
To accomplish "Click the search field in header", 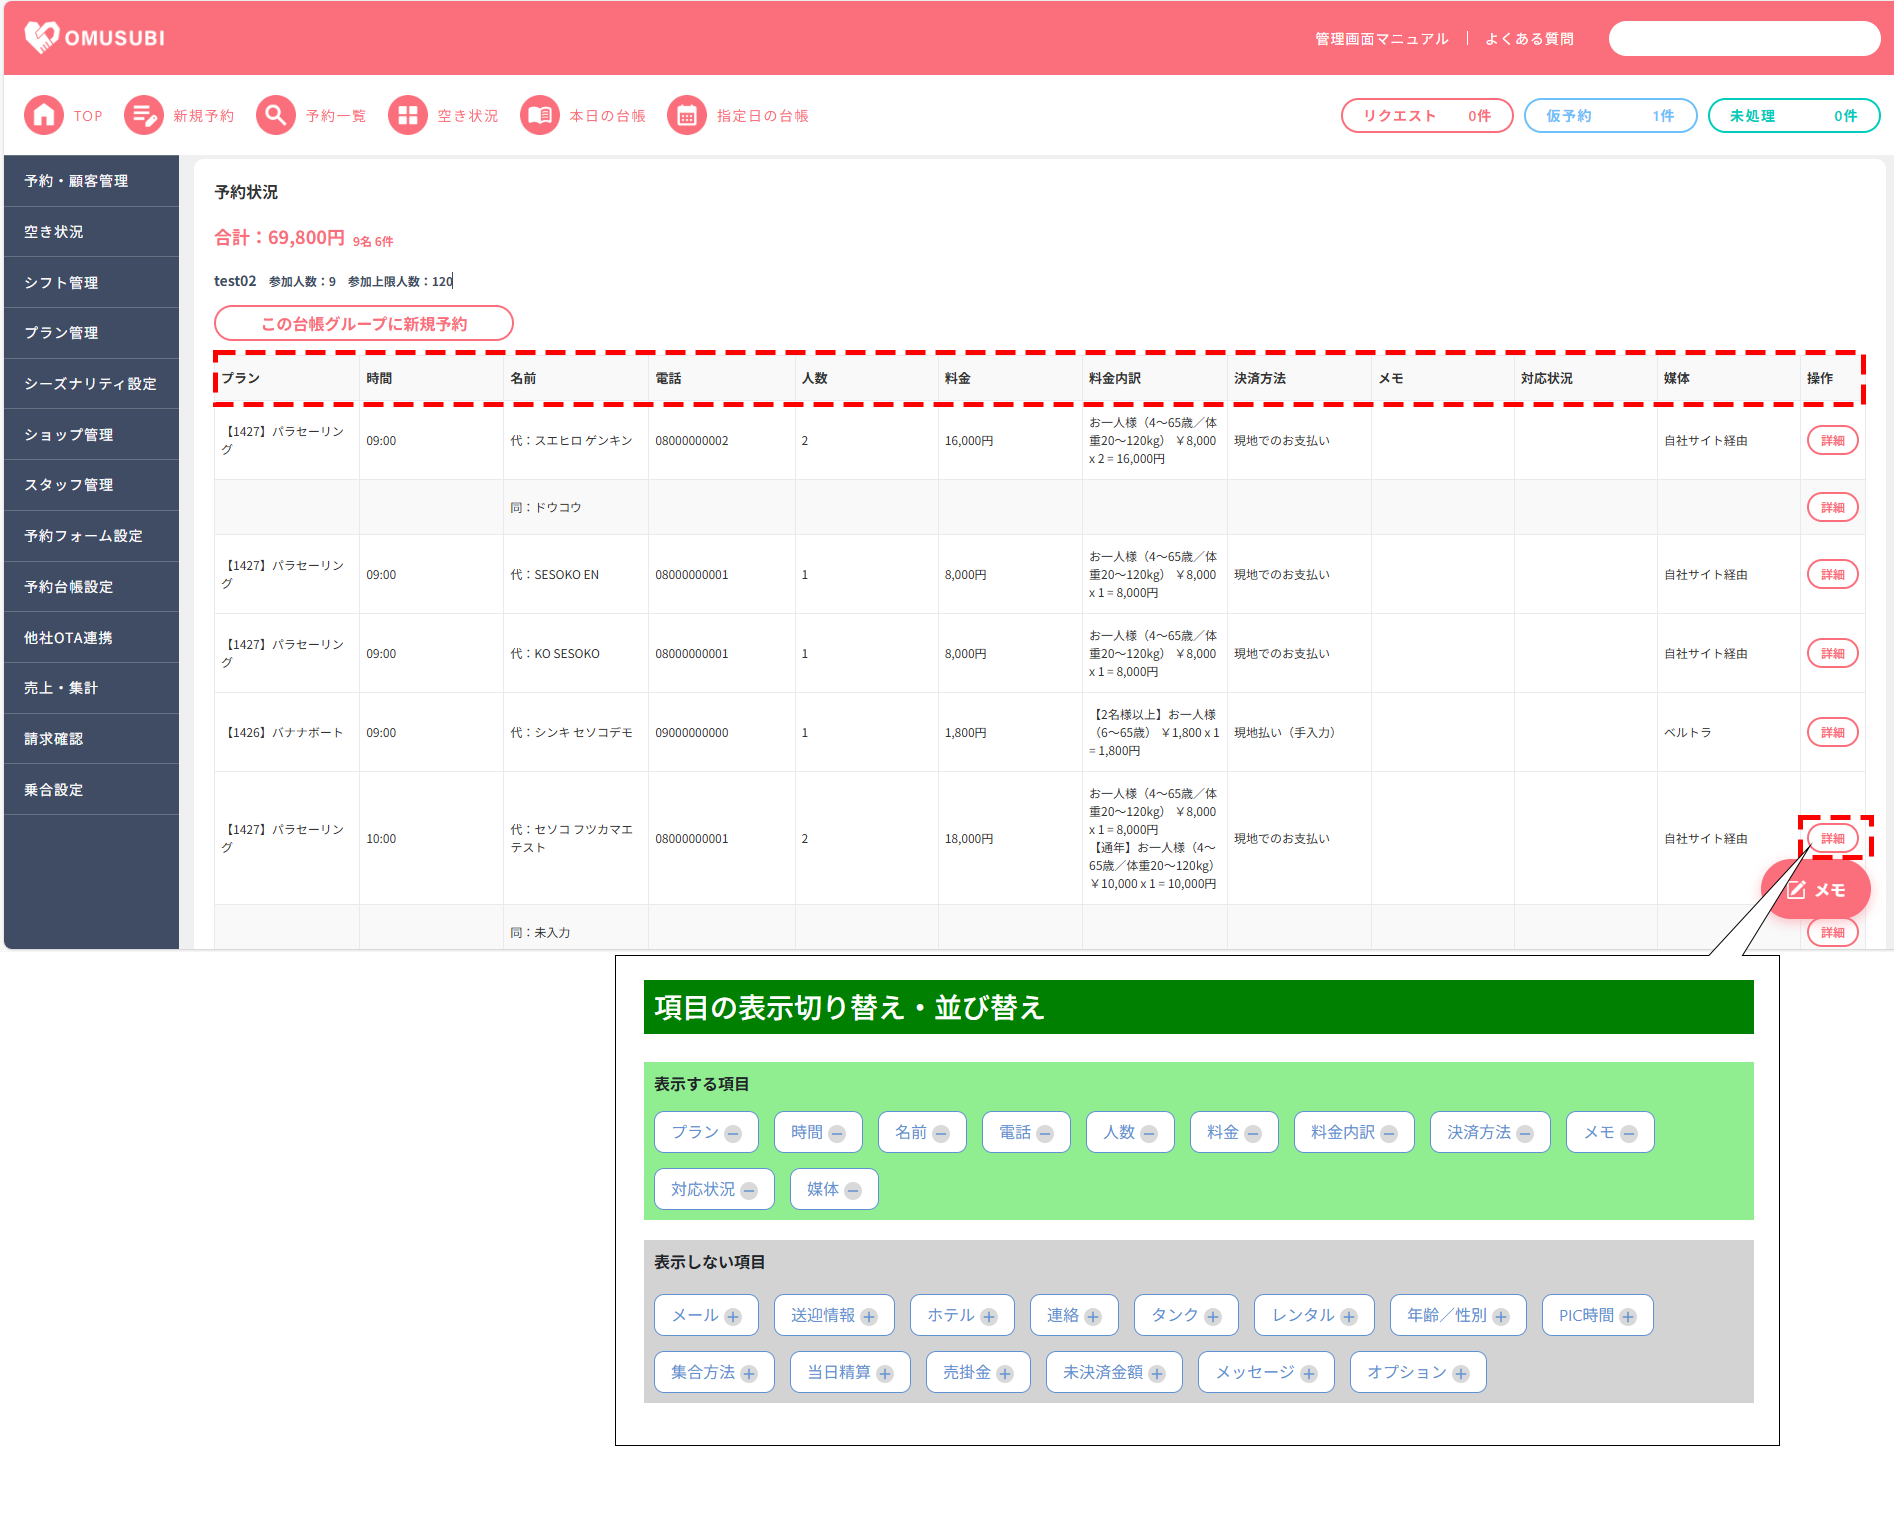I will click(1744, 39).
